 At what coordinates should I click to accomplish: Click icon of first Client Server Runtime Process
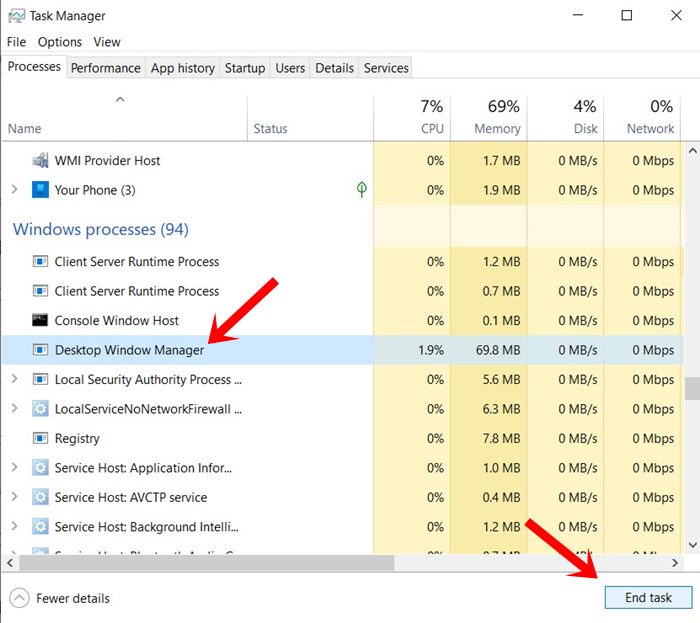tap(40, 261)
